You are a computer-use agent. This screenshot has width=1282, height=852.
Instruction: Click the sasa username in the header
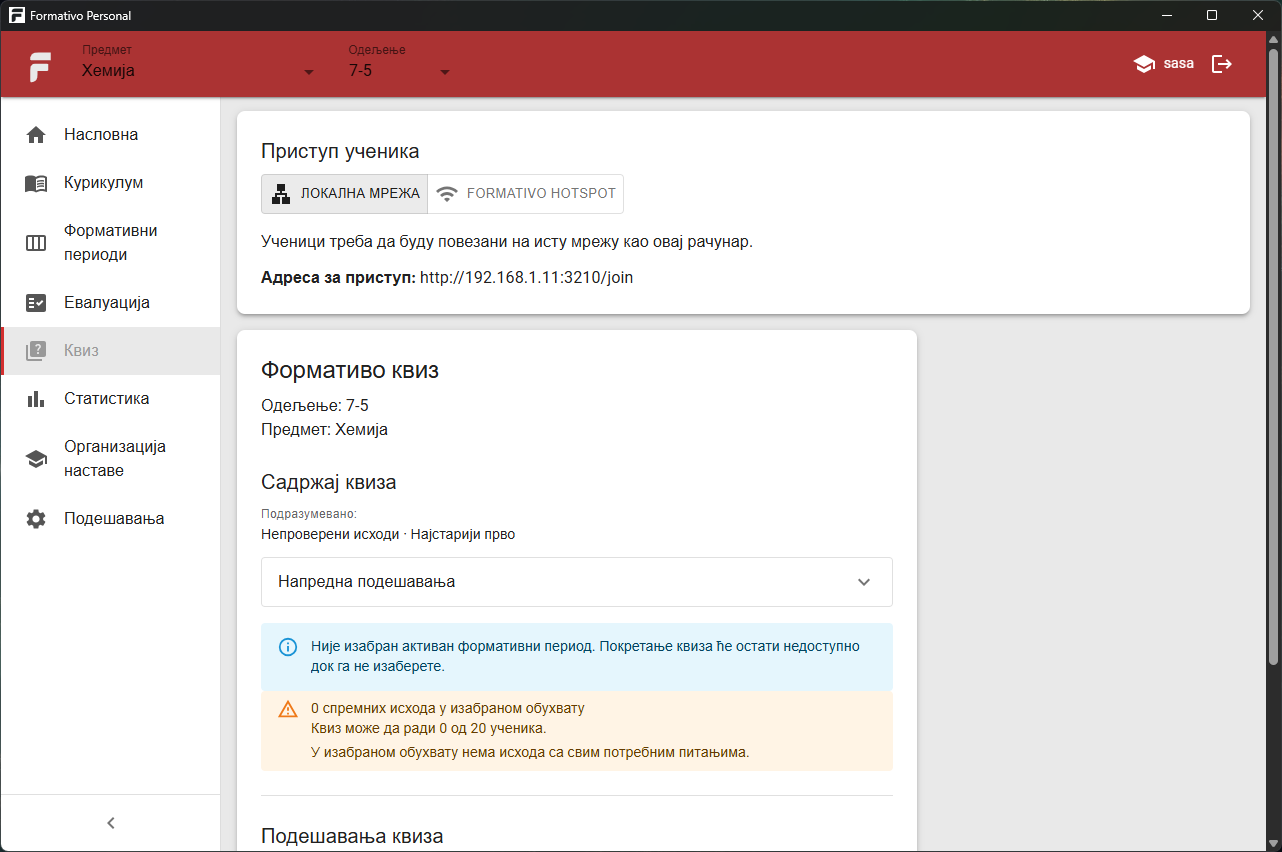pyautogui.click(x=1179, y=64)
